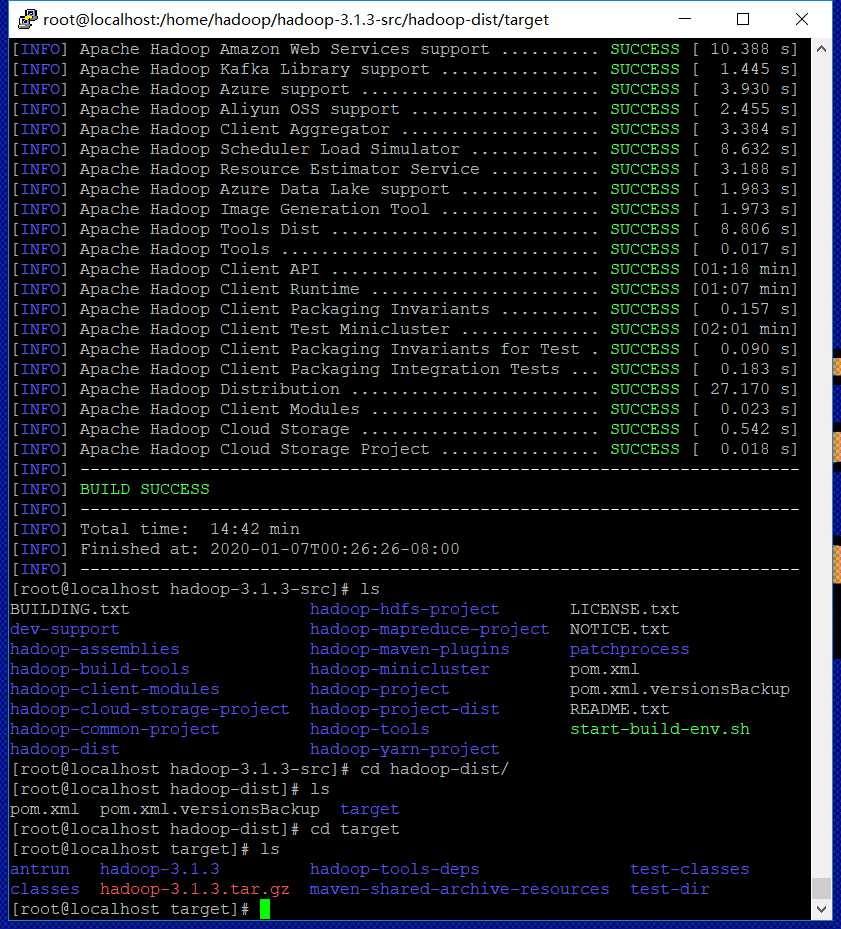Click hadoop-tools-deps directory name
841x929 pixels.
[395, 869]
